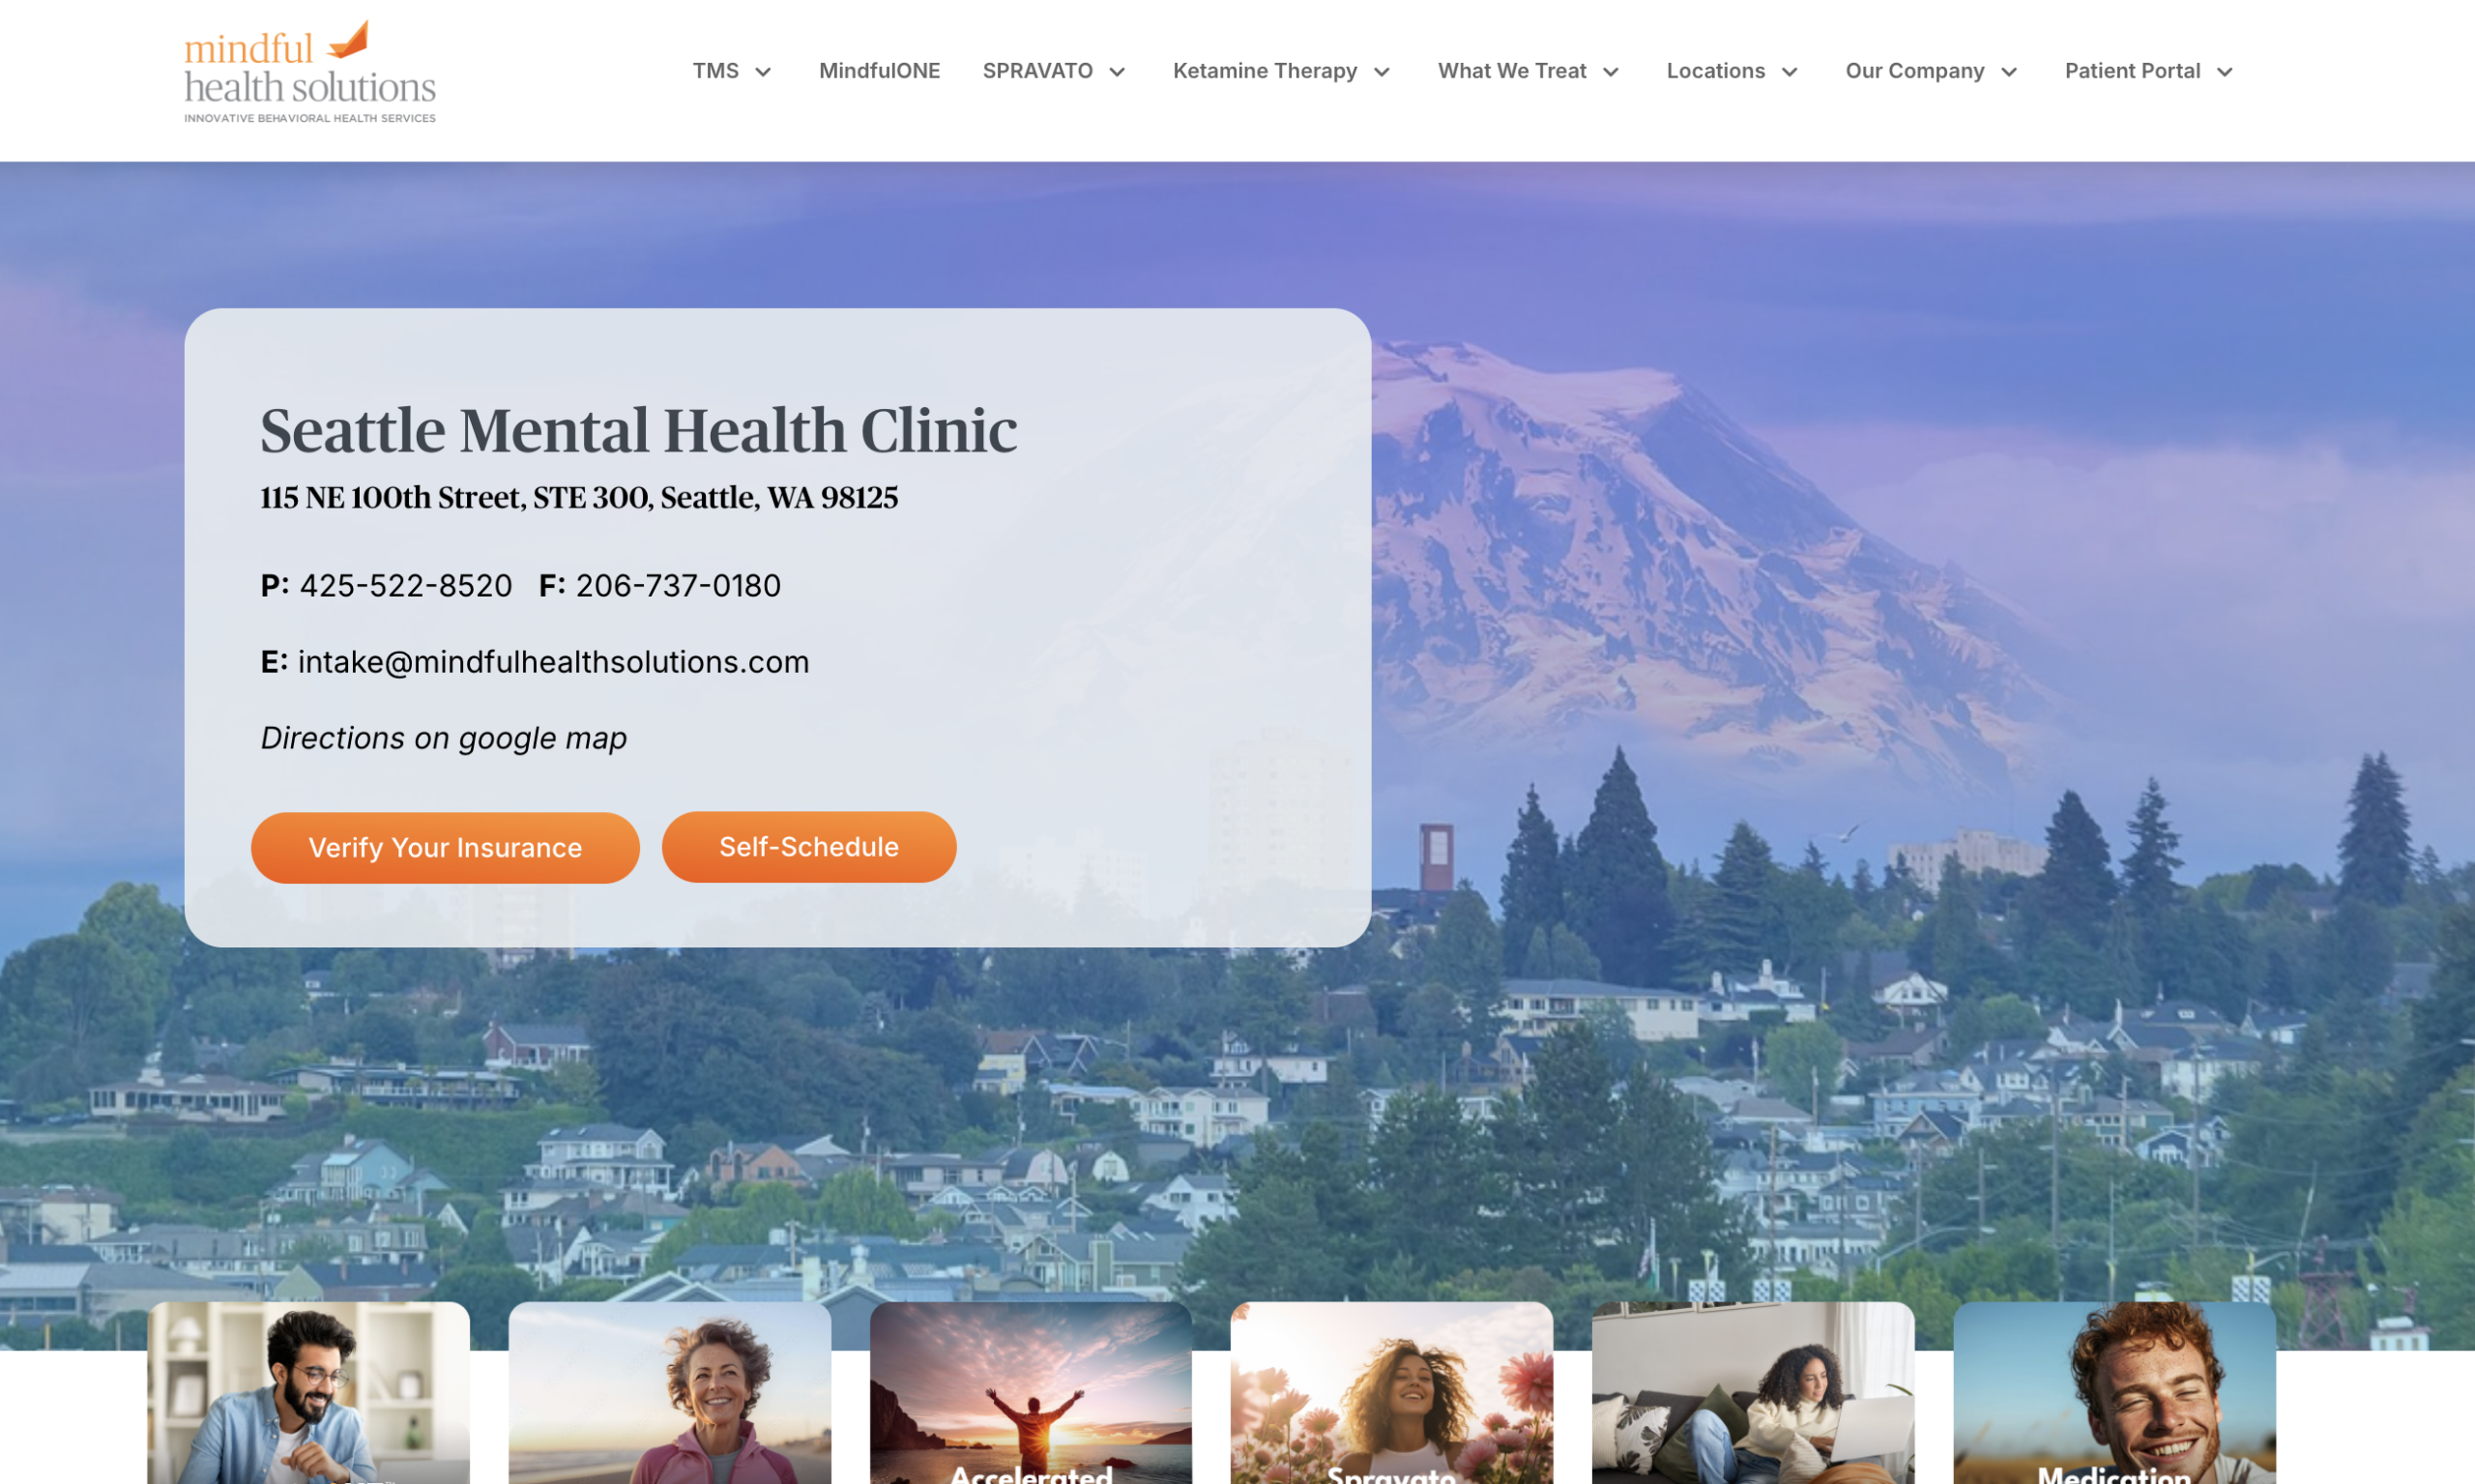Open Directions on google map link
This screenshot has height=1484, width=2475.
point(444,738)
